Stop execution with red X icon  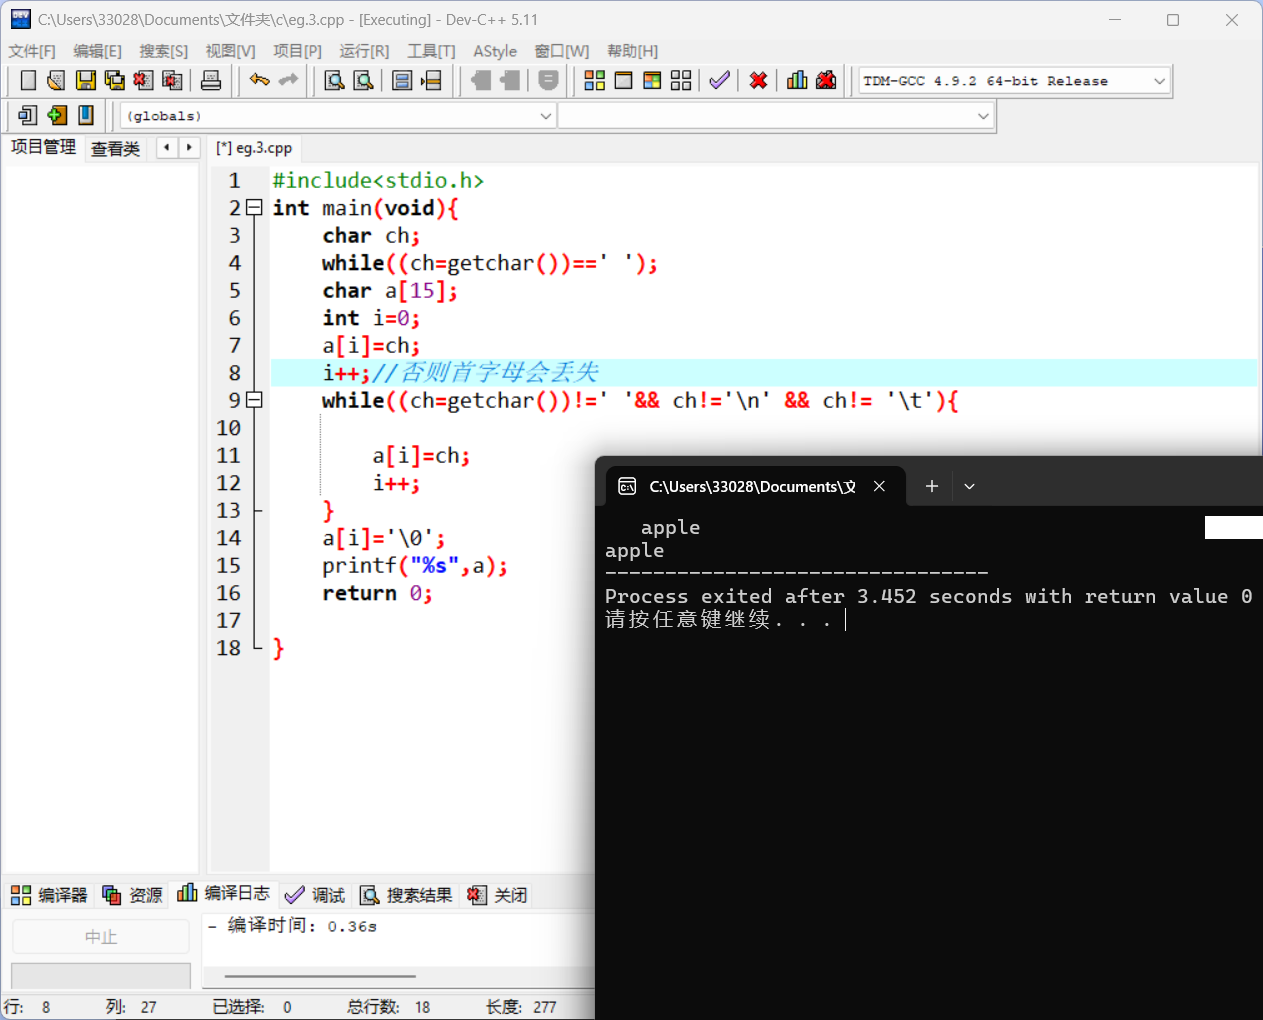759,81
